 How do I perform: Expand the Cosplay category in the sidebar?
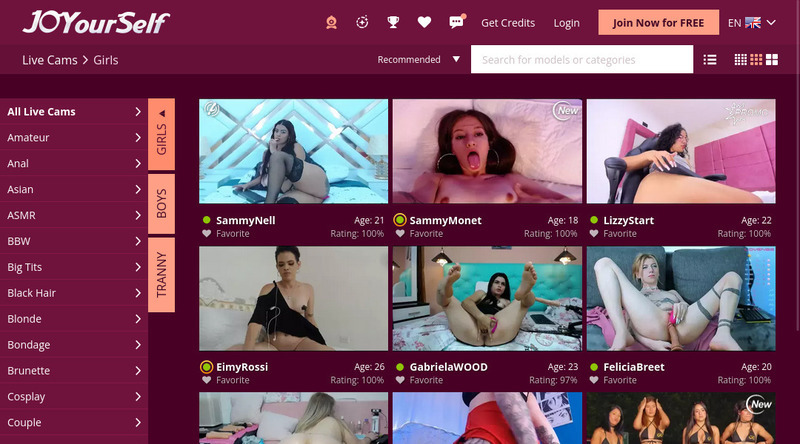[73, 397]
